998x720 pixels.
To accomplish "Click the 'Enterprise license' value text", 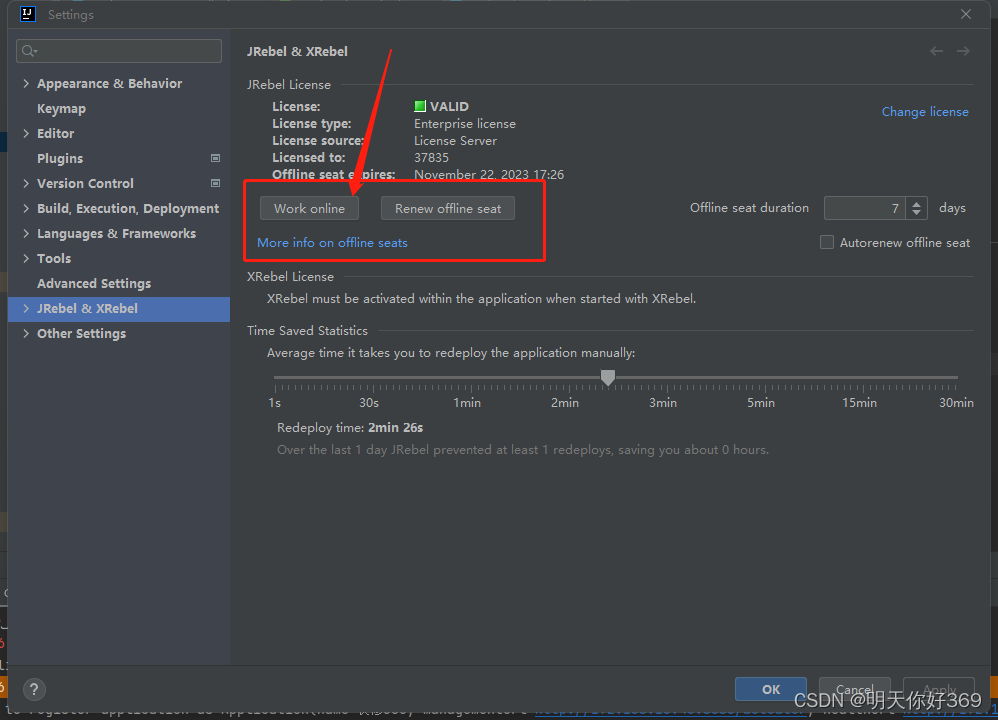I will [x=465, y=124].
